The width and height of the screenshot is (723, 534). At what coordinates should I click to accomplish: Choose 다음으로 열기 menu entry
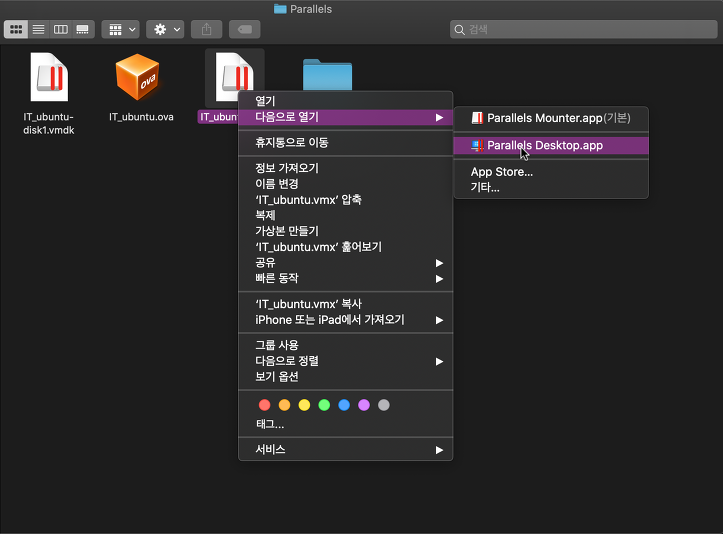coord(346,117)
